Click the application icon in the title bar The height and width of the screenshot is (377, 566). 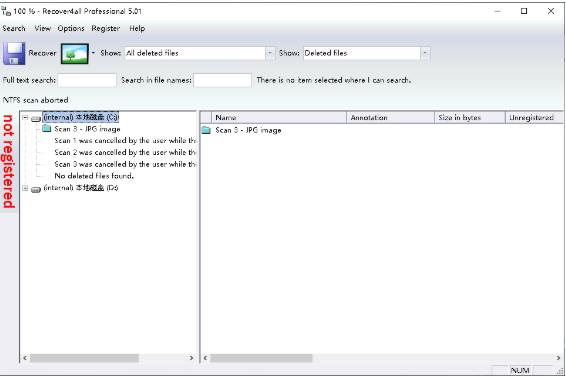pyautogui.click(x=6, y=11)
